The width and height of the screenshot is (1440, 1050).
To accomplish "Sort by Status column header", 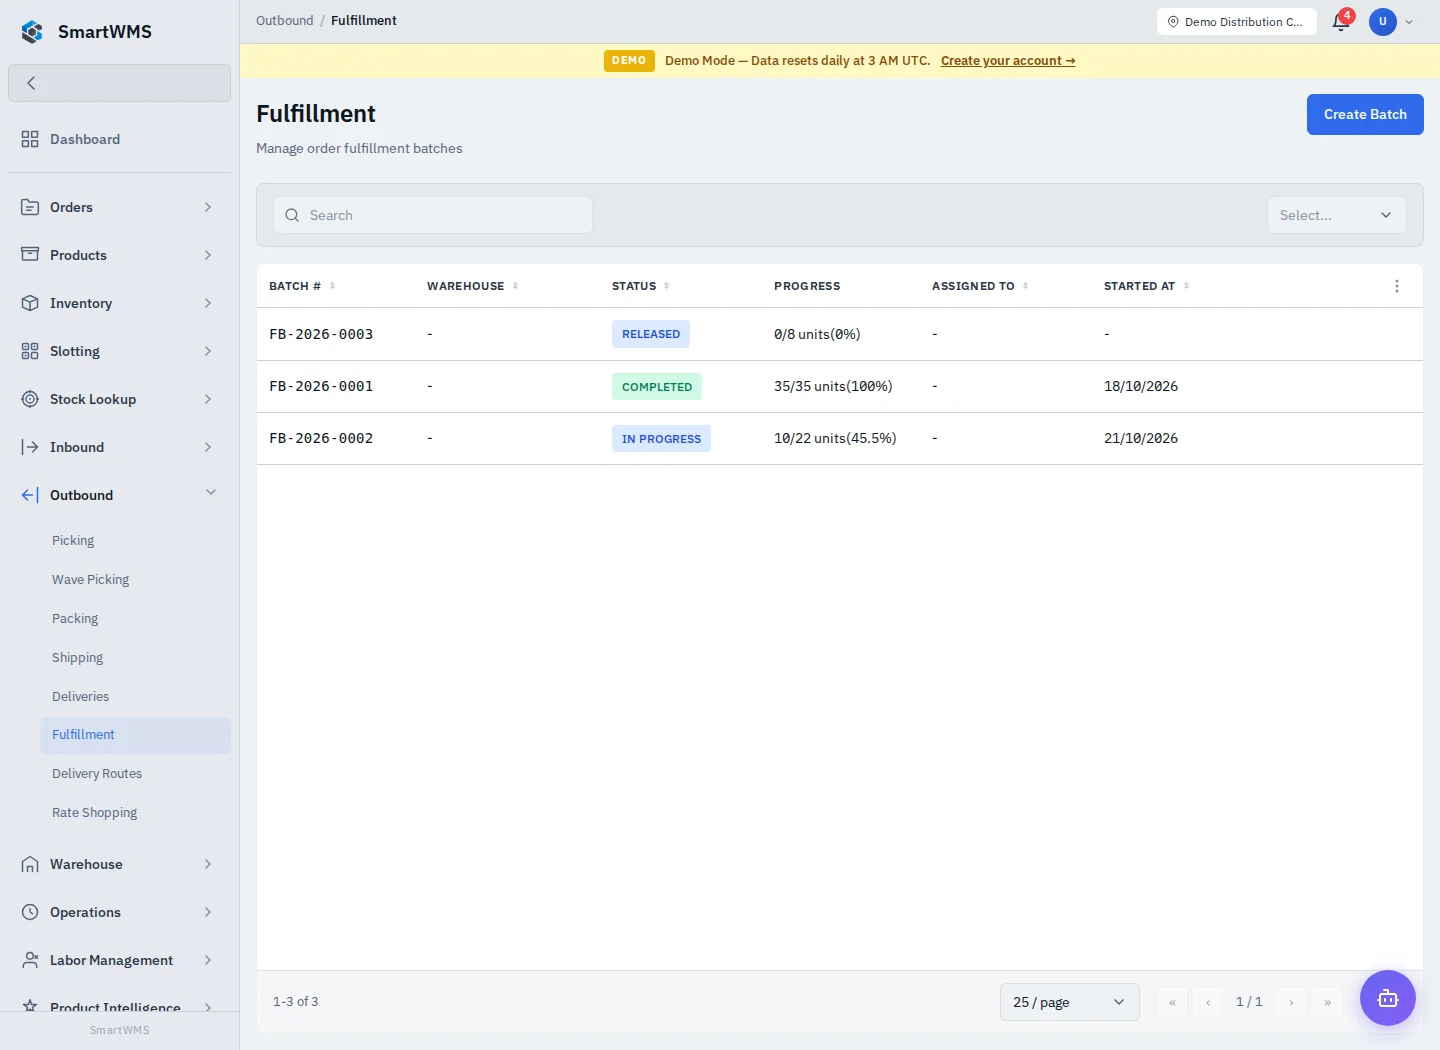I will pyautogui.click(x=641, y=286).
